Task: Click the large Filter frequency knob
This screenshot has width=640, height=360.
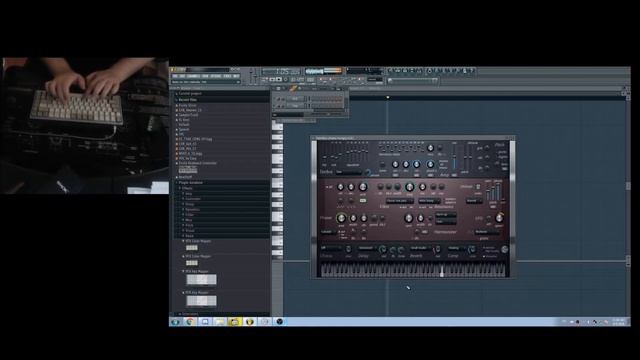Action: pyautogui.click(x=410, y=187)
